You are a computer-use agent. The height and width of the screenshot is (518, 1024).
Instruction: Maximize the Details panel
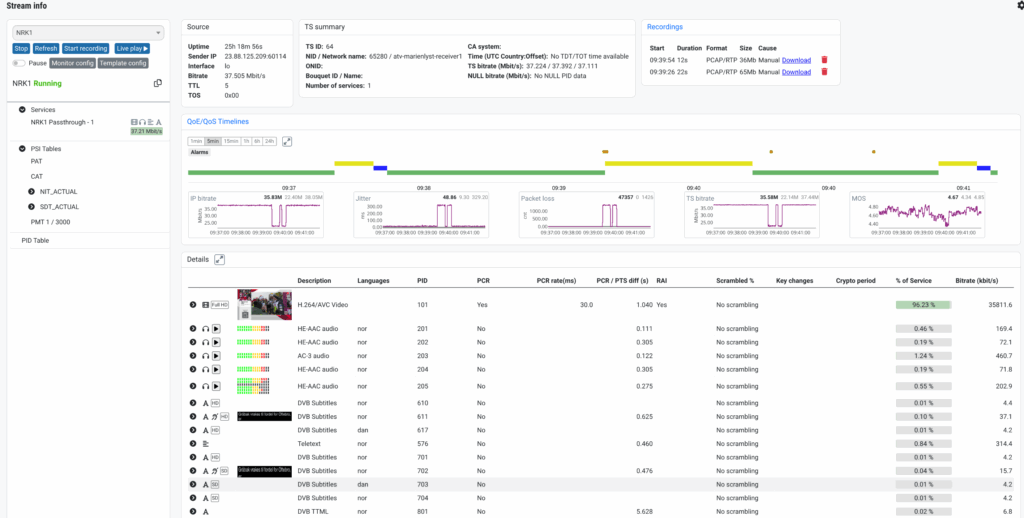[x=220, y=259]
